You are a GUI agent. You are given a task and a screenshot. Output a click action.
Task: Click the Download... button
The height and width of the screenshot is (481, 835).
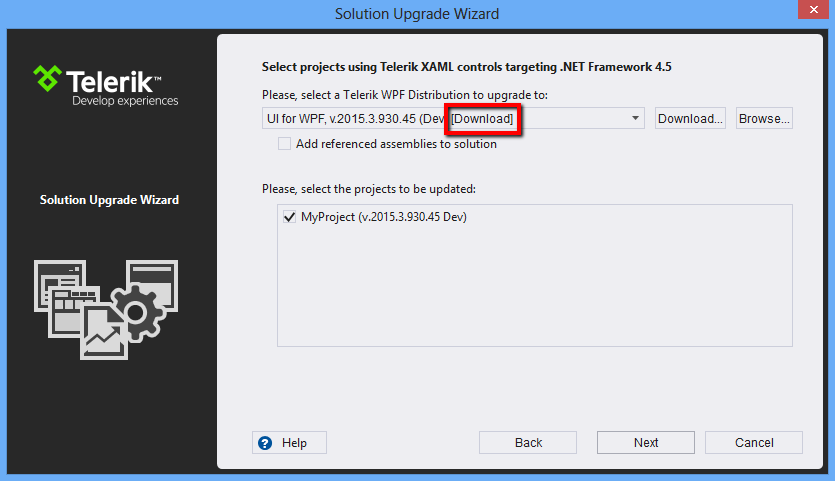[x=690, y=118]
